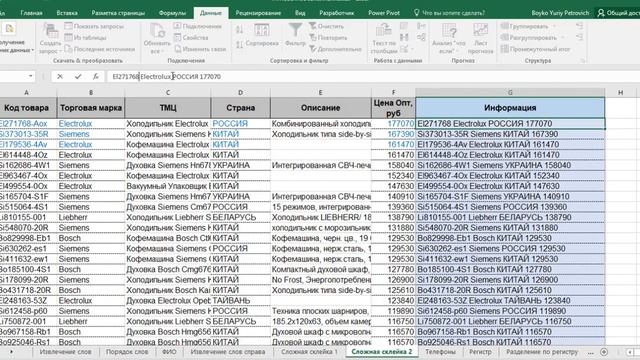The height and width of the screenshot is (360, 640).
Task: Open the Рецензирование tab
Action: click(258, 13)
